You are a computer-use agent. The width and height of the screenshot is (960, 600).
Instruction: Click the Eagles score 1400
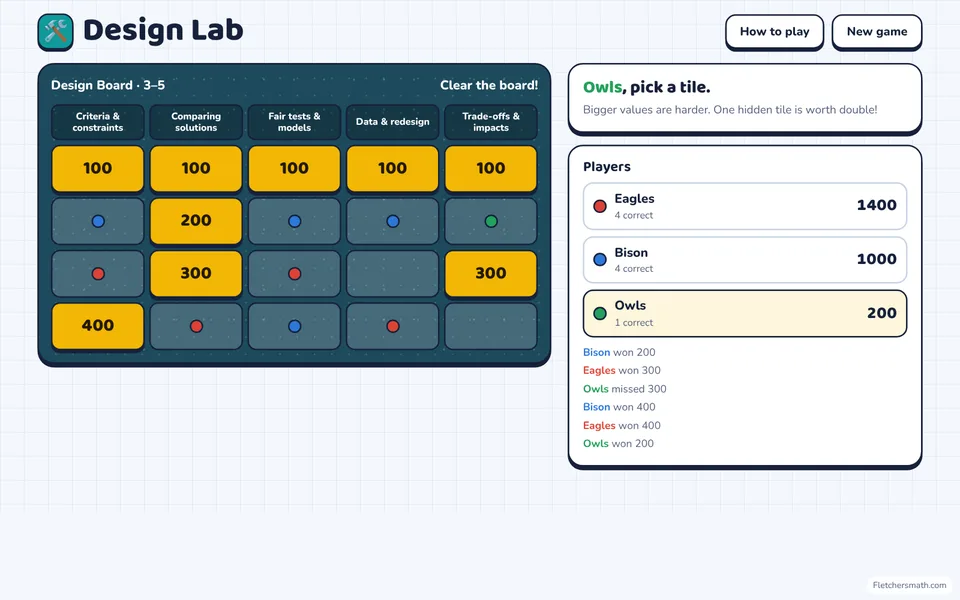coord(876,205)
